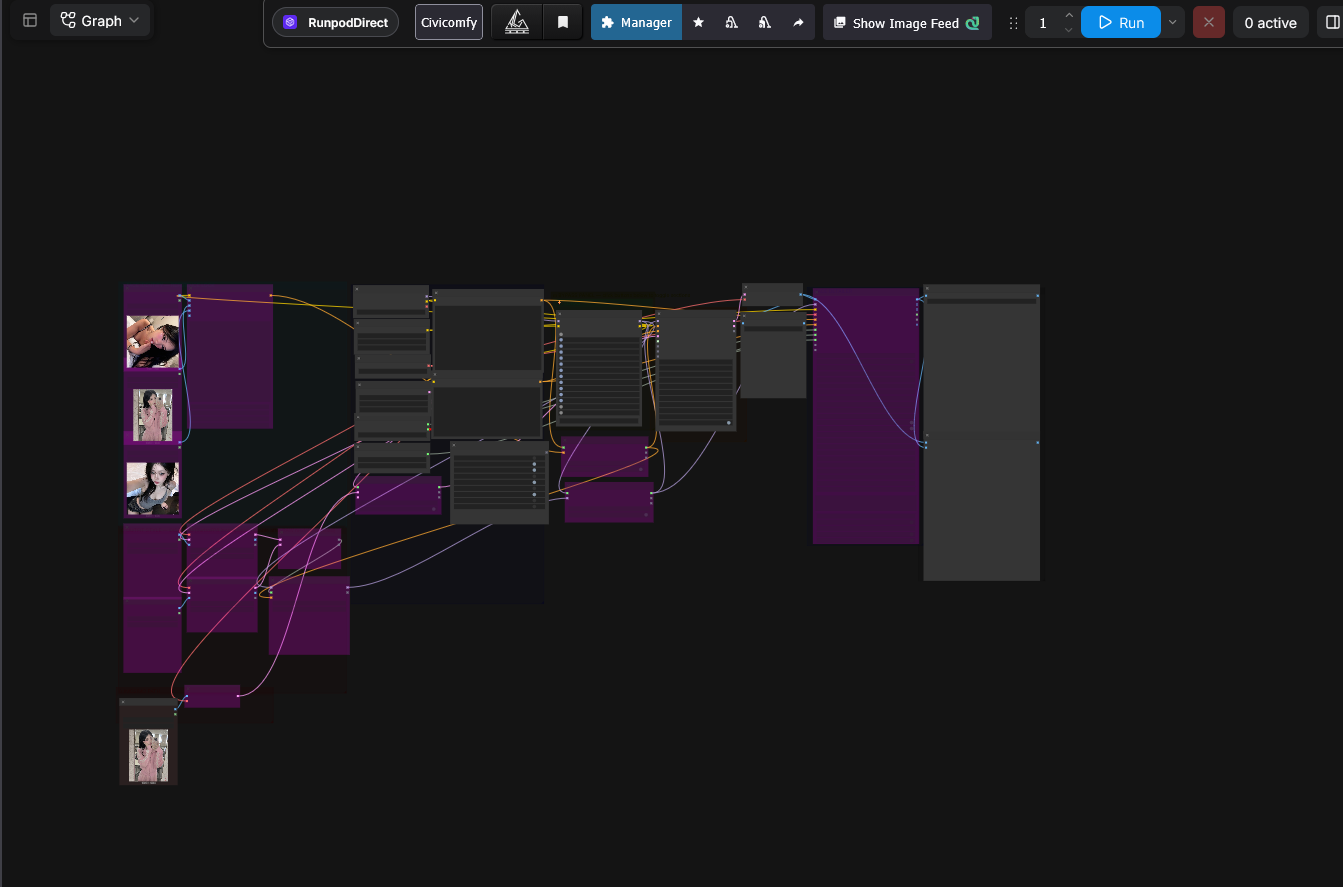Click the 0 active jobs indicator

click(1270, 22)
